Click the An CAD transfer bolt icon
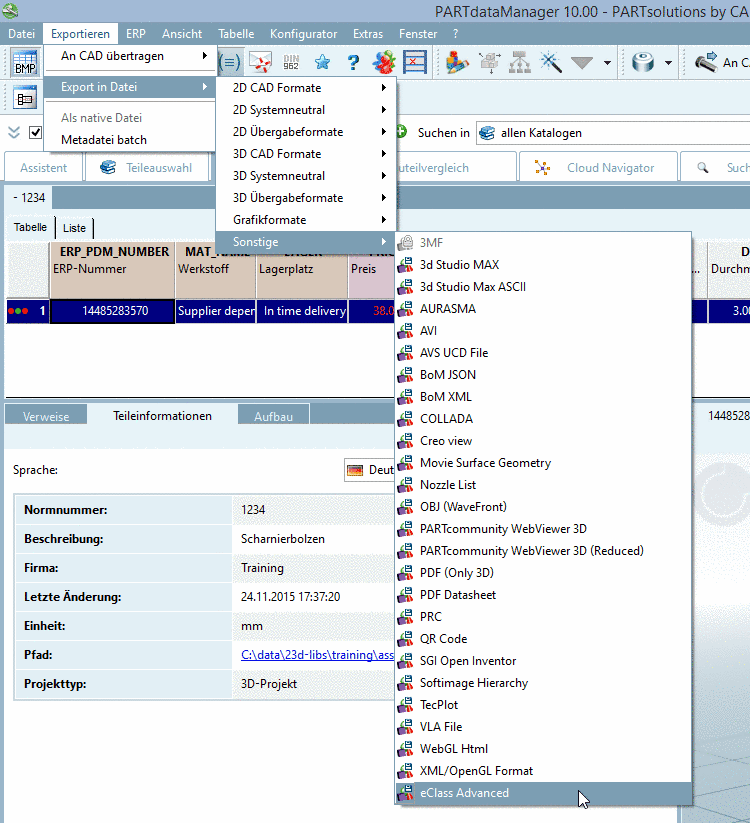 coord(706,62)
